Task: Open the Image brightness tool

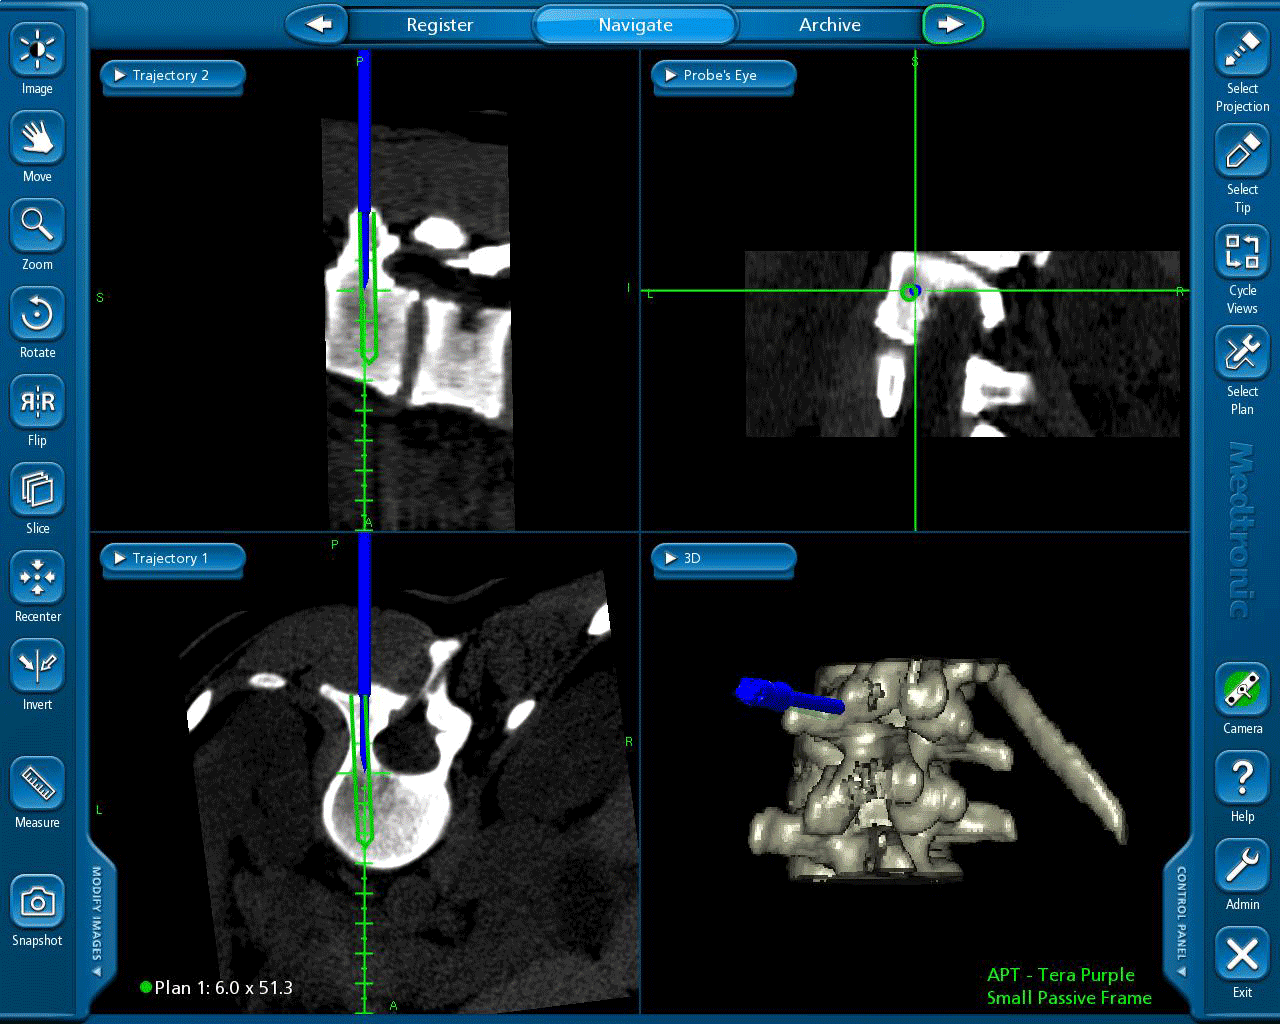Action: (37, 50)
